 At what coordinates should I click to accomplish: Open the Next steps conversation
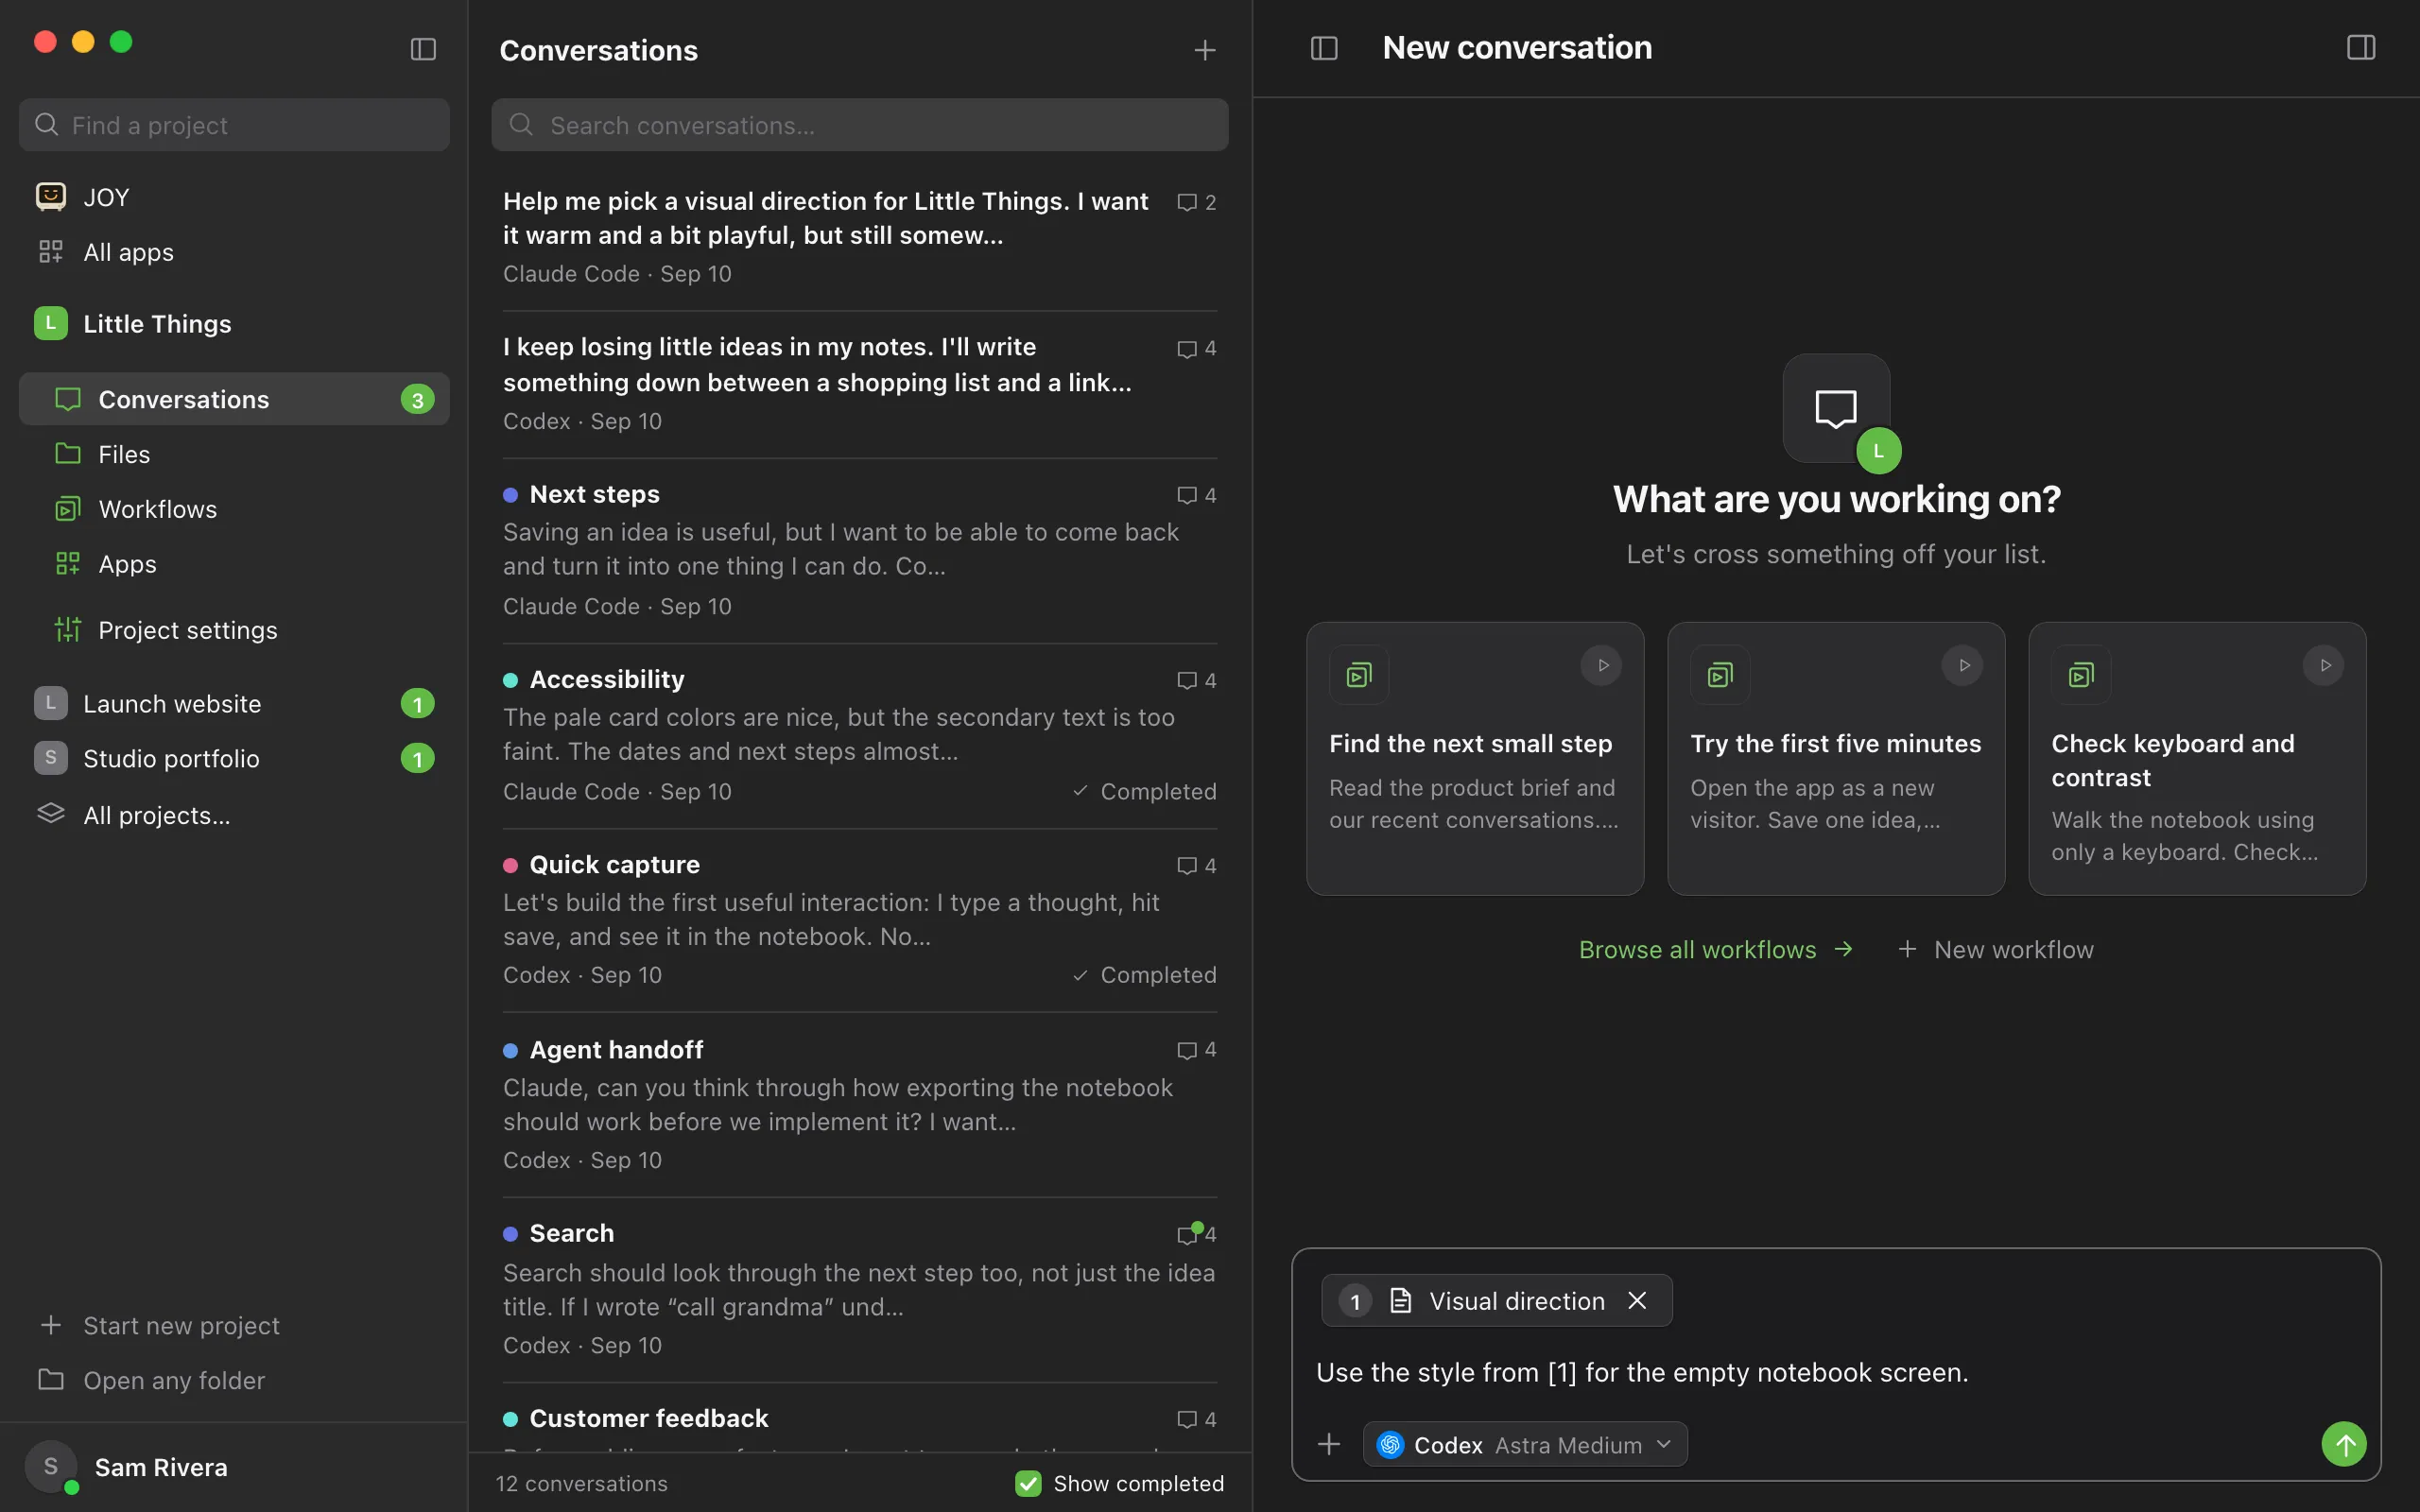[x=860, y=551]
